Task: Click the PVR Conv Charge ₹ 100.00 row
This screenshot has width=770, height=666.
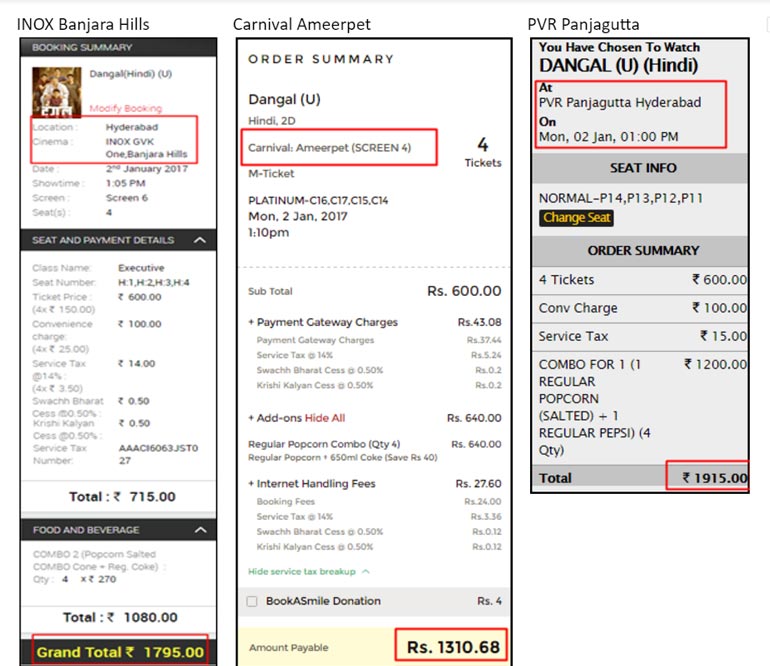Action: pyautogui.click(x=640, y=308)
